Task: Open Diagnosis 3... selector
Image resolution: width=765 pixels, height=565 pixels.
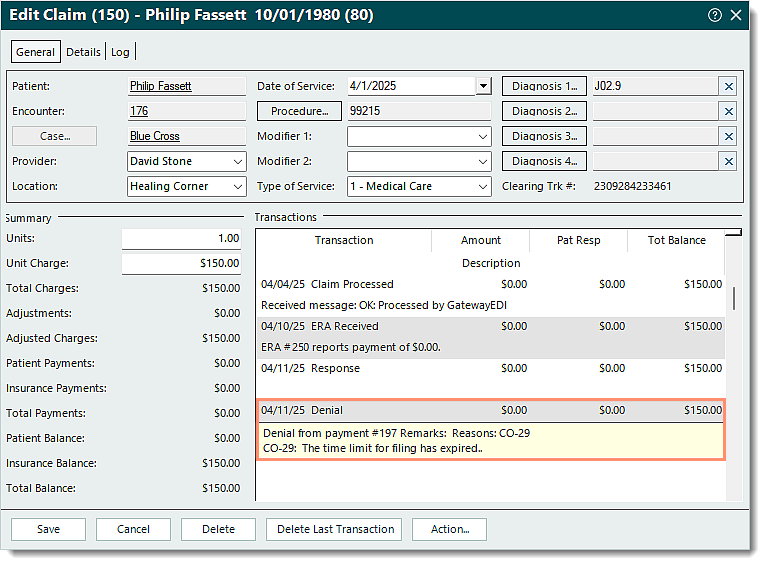Action: point(544,136)
